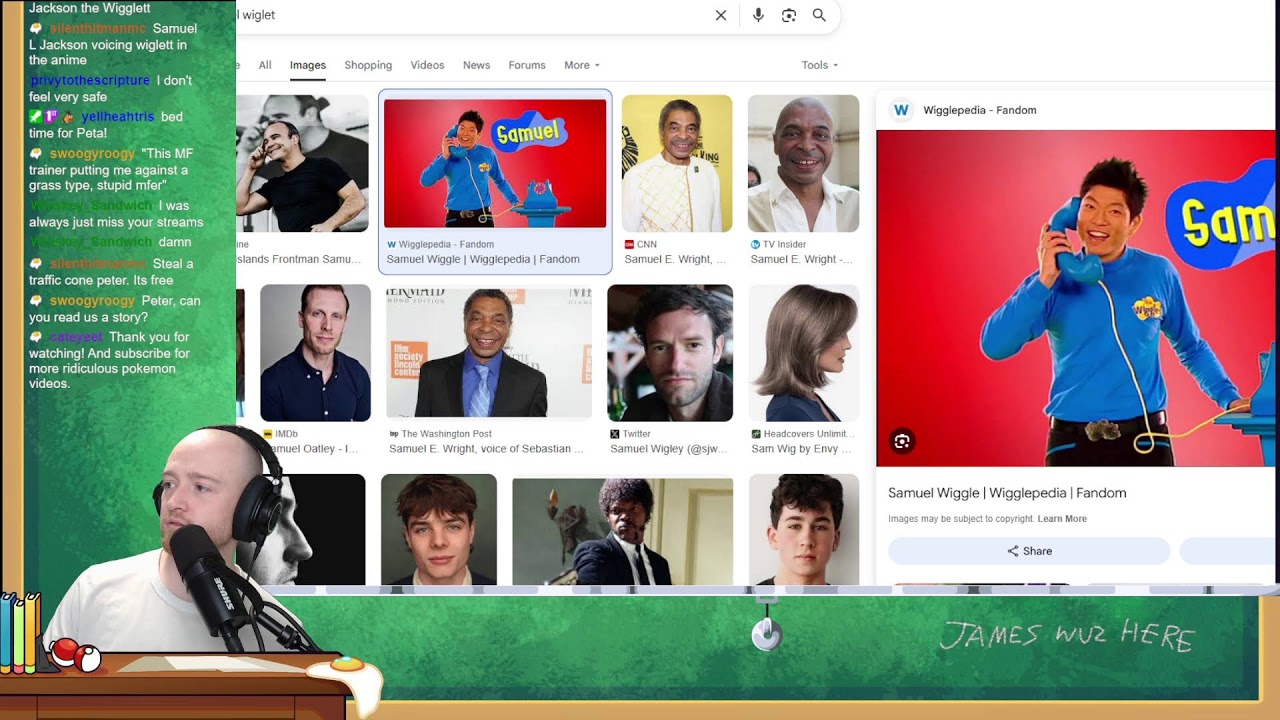Click the Washington Post favicon

(394, 434)
